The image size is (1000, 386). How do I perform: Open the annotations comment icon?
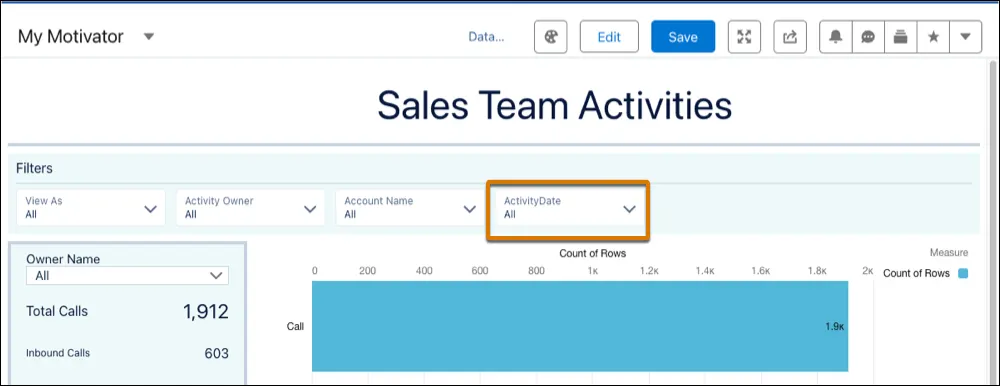(x=868, y=37)
